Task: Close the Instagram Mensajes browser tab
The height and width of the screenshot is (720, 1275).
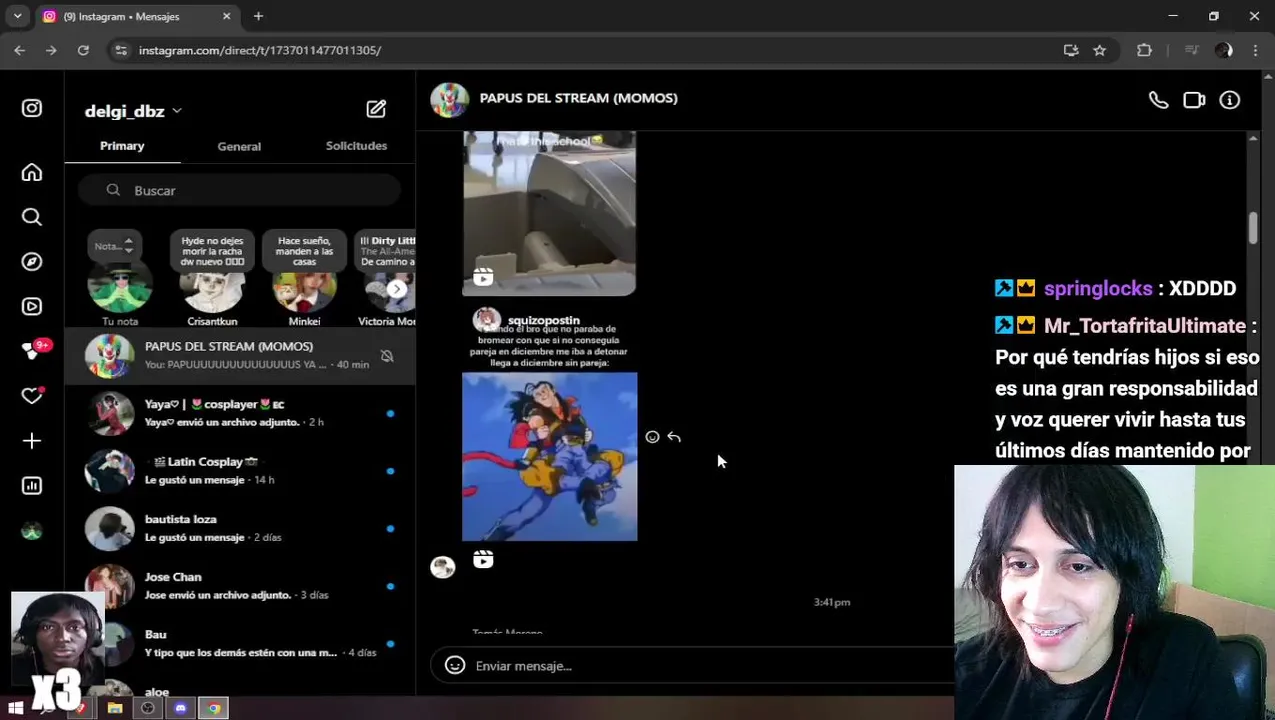Action: [226, 16]
